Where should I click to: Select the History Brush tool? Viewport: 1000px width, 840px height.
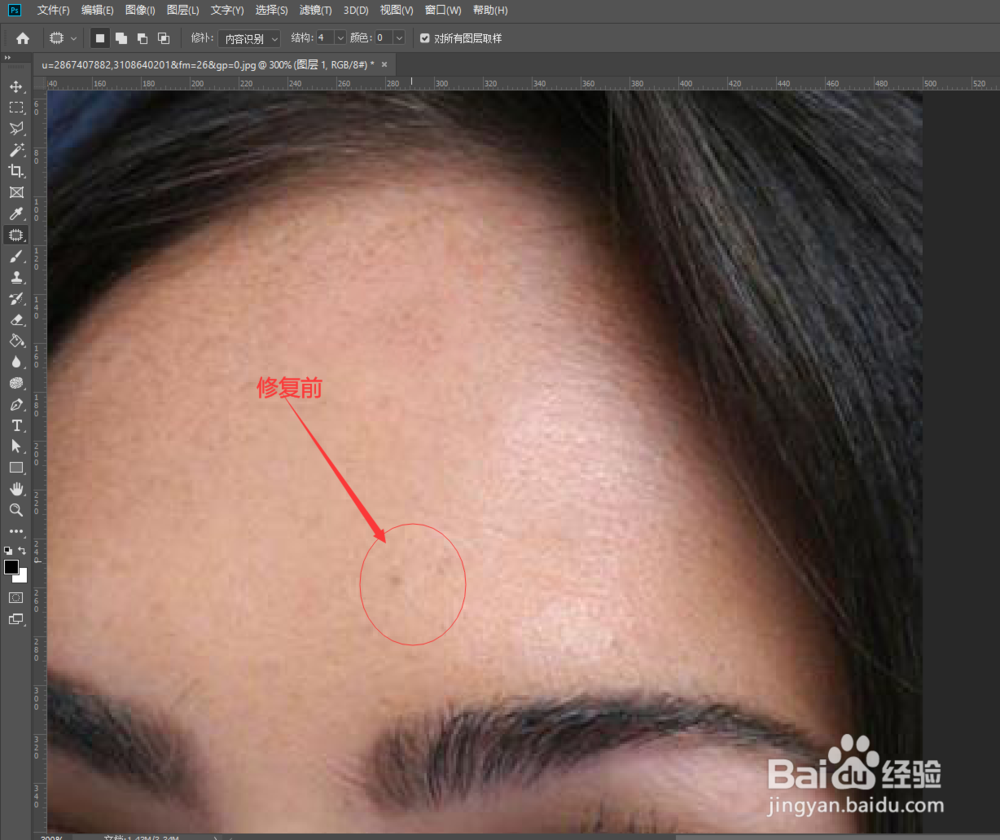coord(16,298)
